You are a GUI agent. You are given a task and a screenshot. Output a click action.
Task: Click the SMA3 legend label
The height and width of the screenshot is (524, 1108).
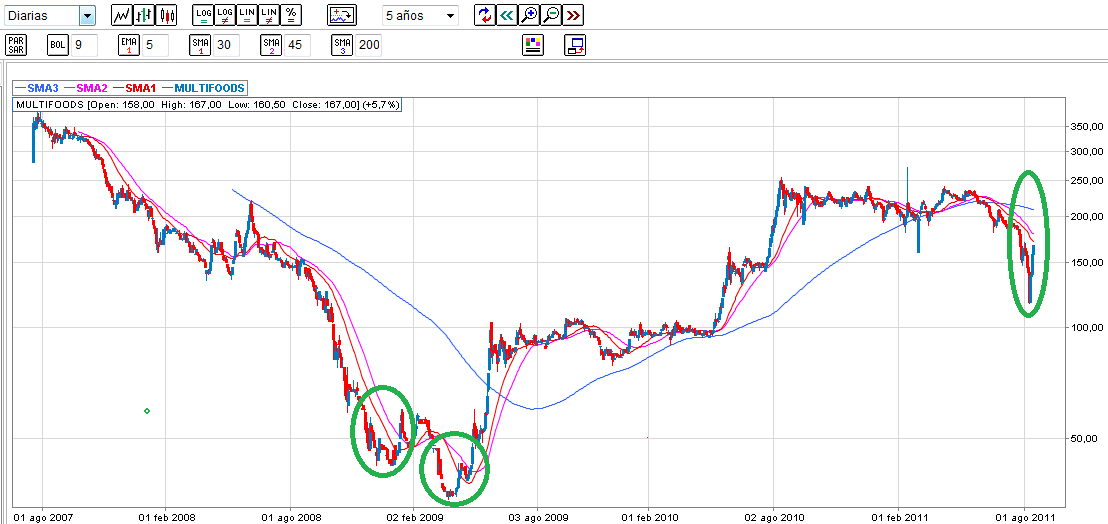click(43, 88)
